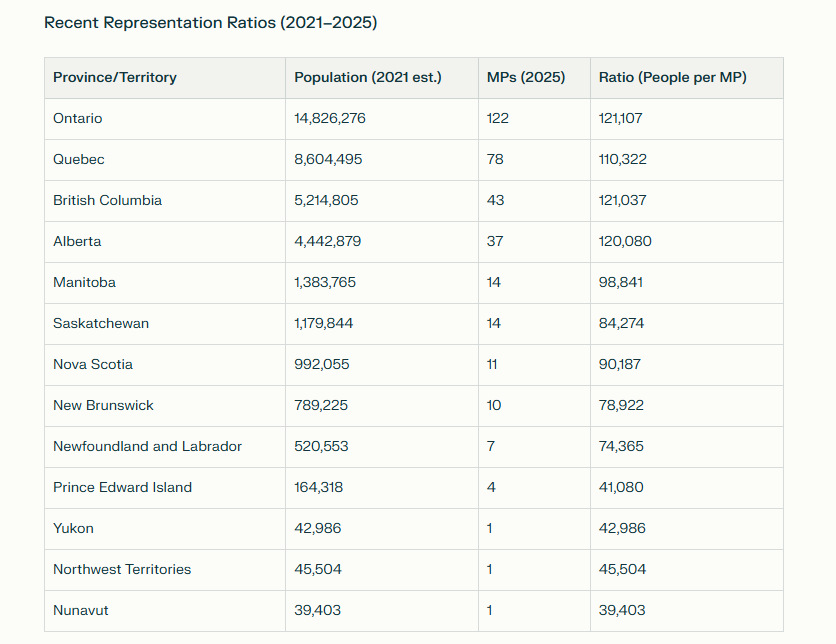Click the 'Recent Representation Ratios (2021–2025)' heading
The image size is (836, 644).
coord(211,22)
